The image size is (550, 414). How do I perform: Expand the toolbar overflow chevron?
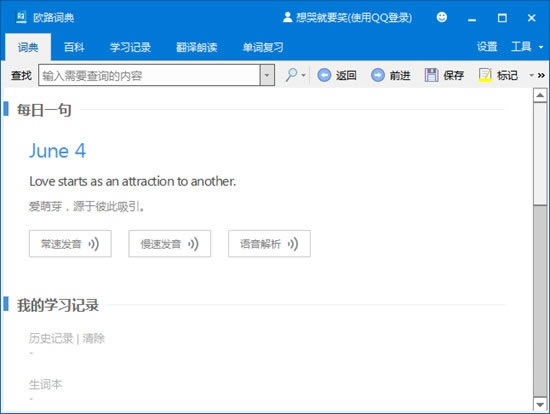[541, 75]
